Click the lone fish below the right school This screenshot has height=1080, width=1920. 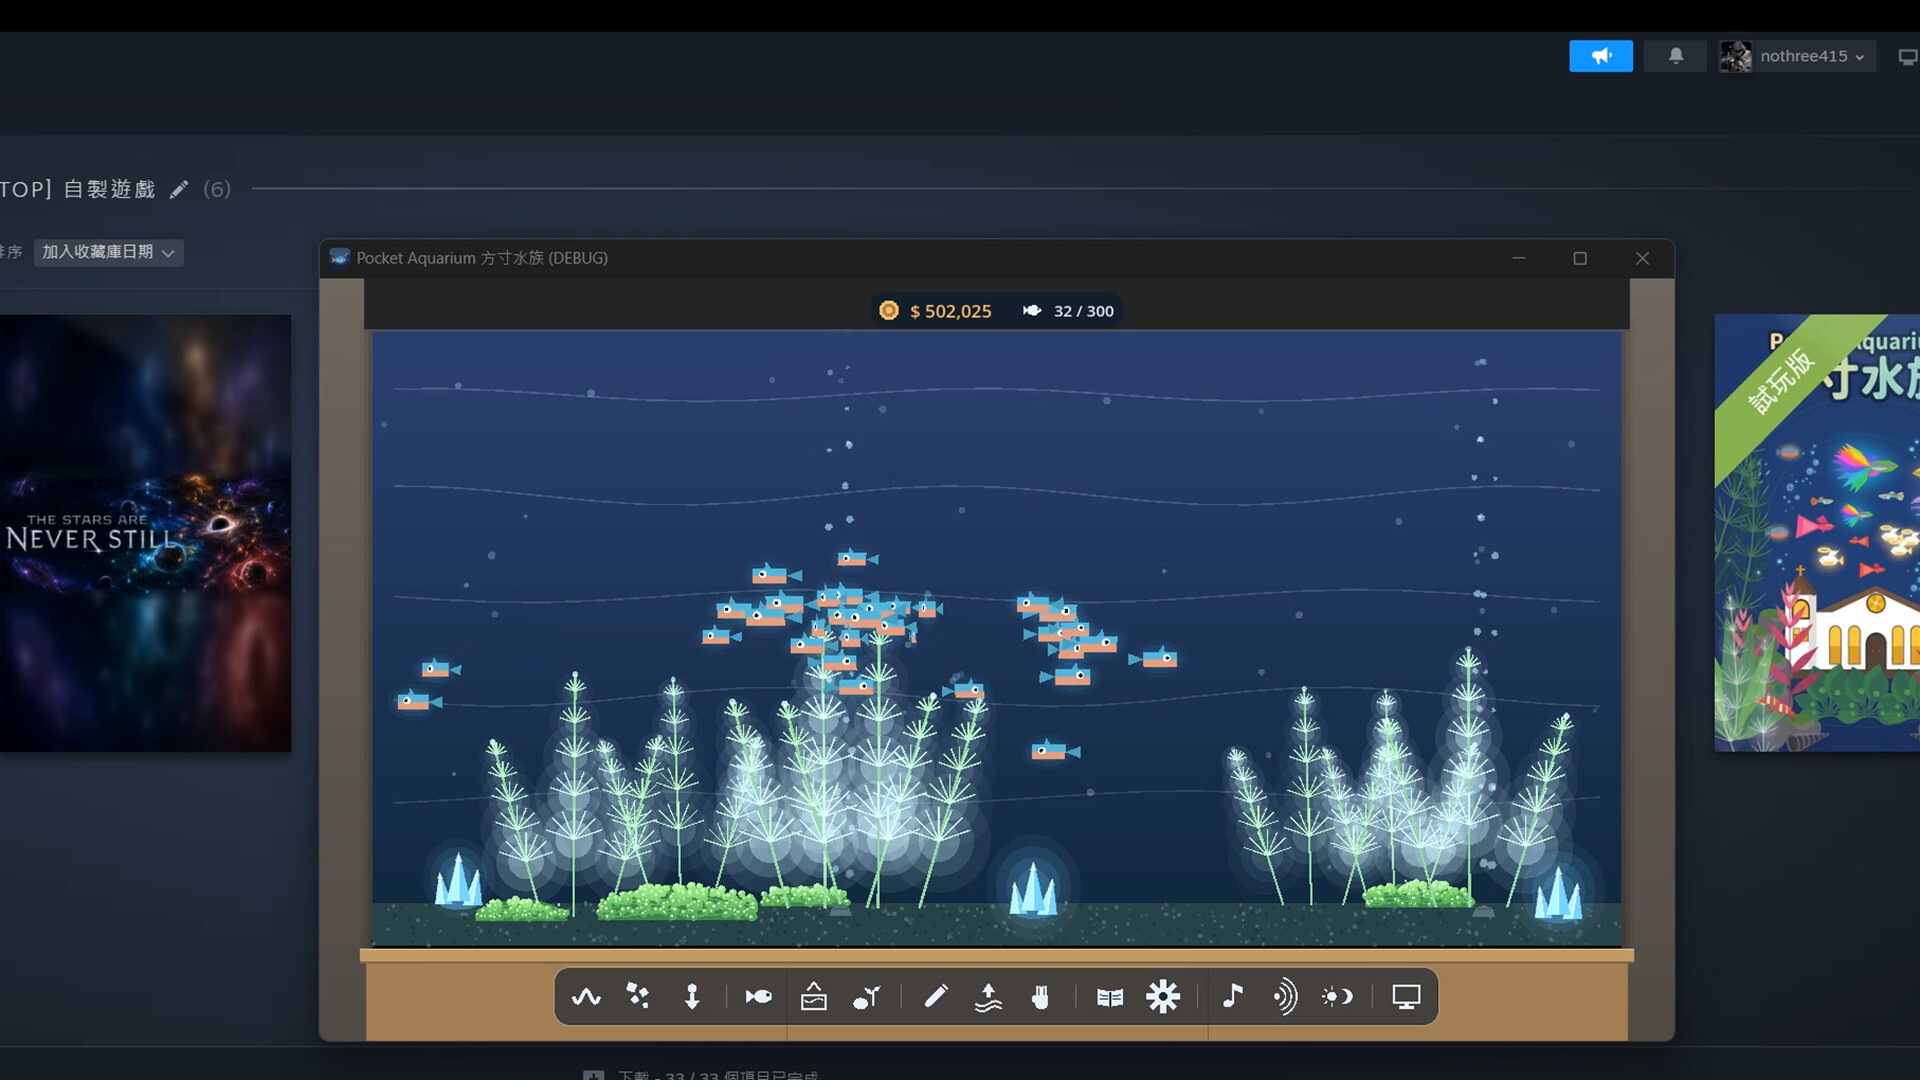click(x=1055, y=751)
